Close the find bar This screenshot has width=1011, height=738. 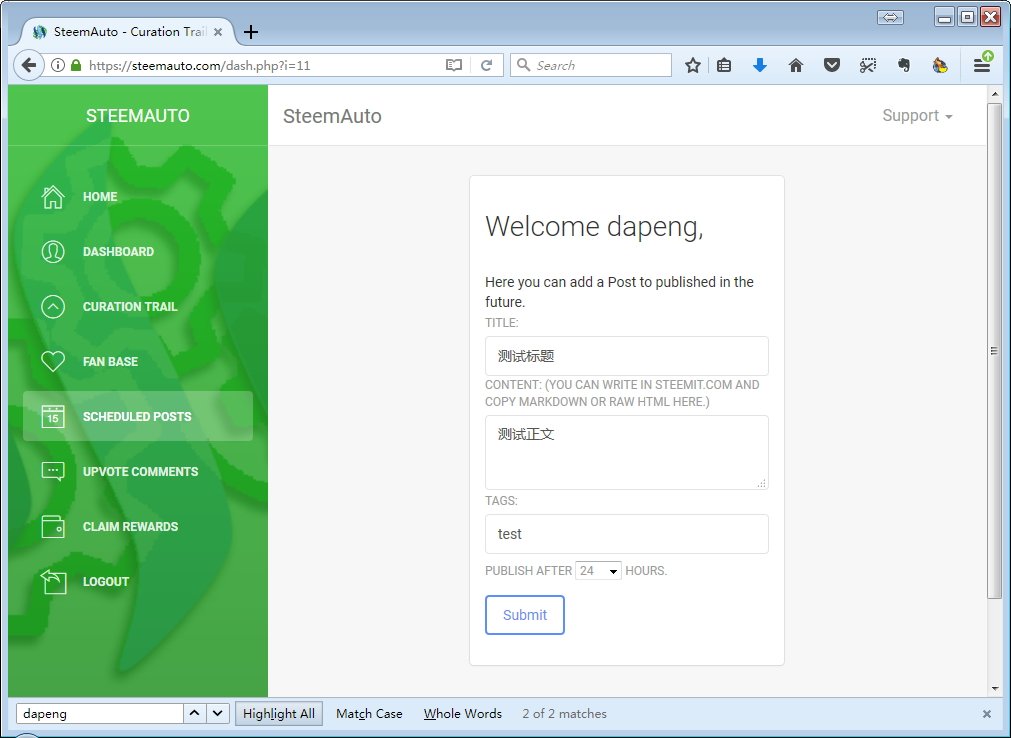pos(986,714)
